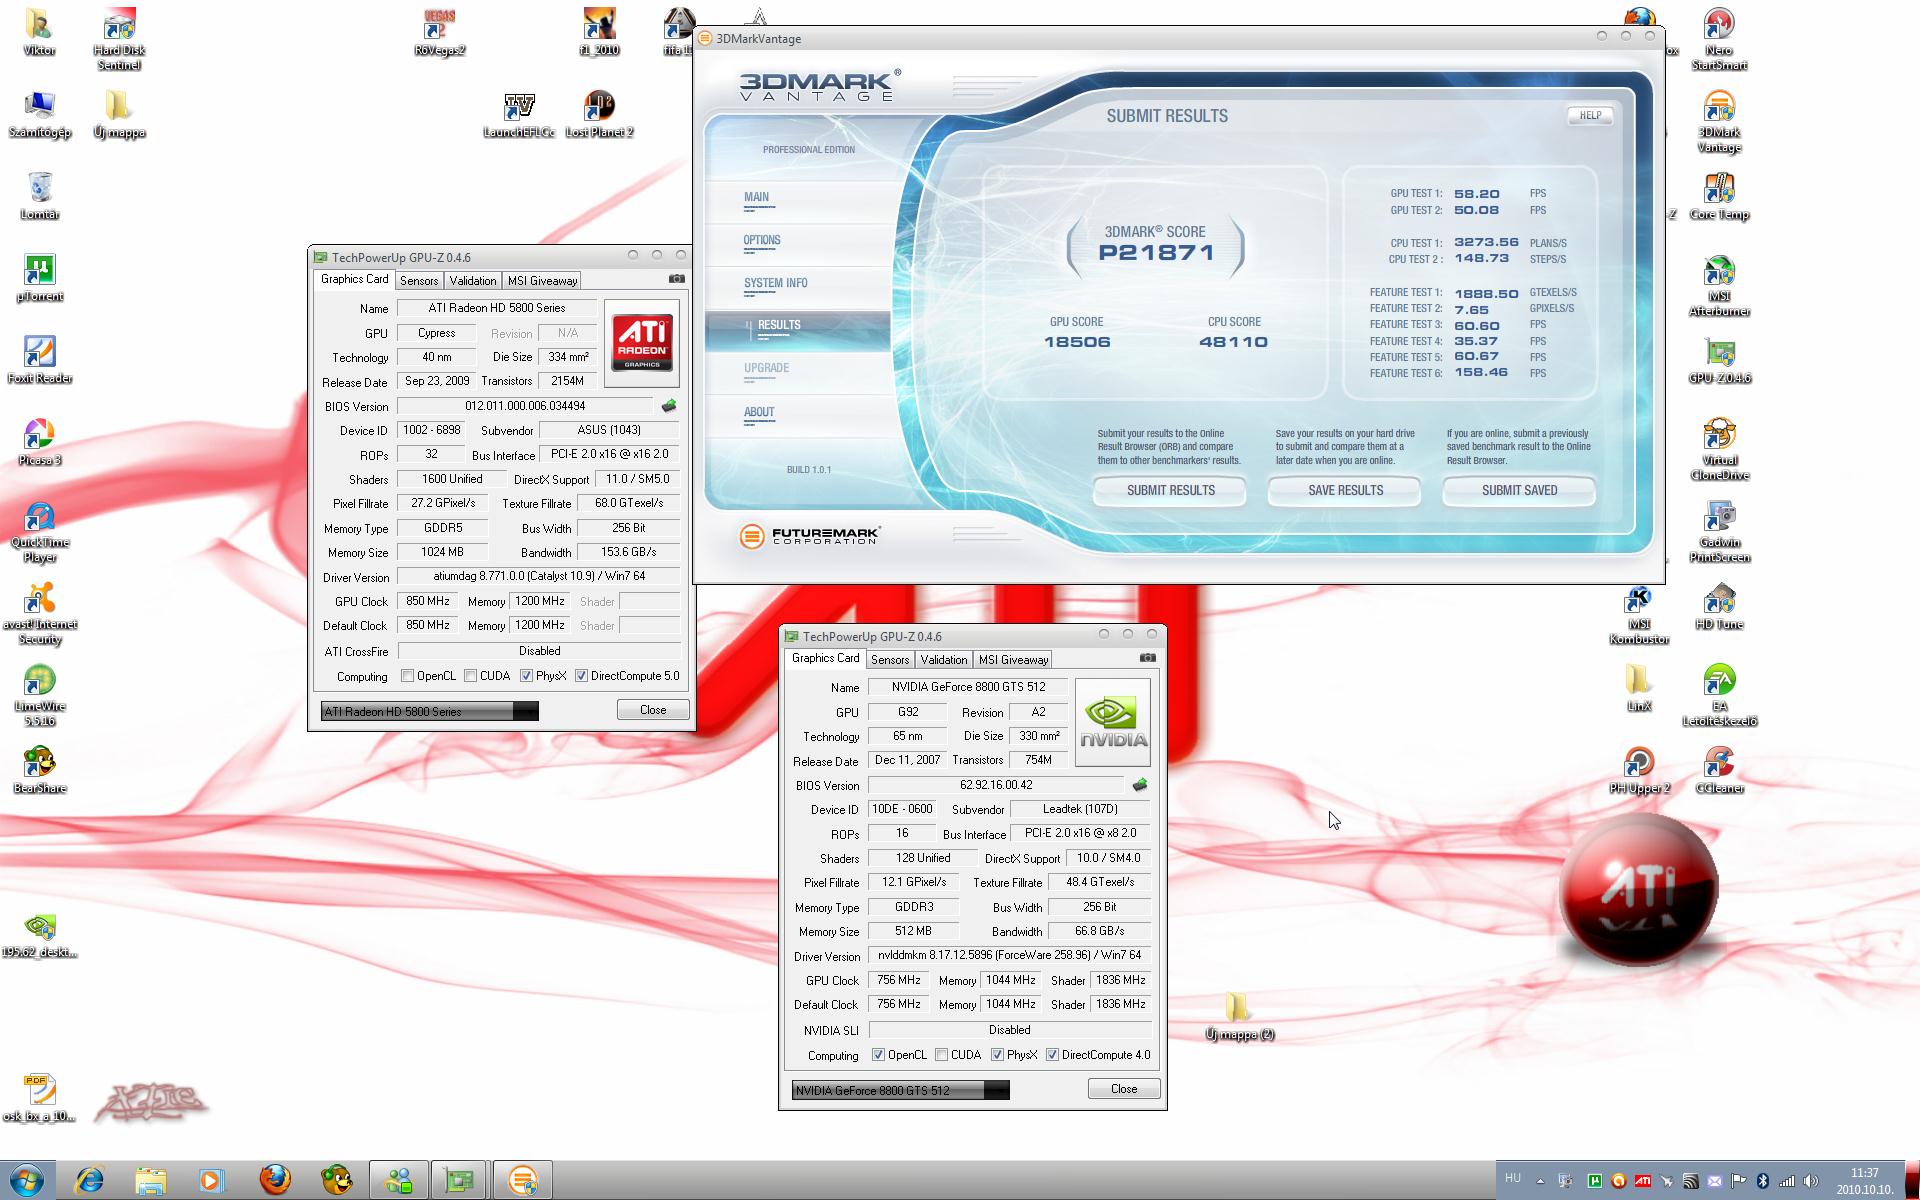Image resolution: width=1920 pixels, height=1200 pixels.
Task: Expand ATI Radeon HD 5800 Series dropdown
Action: 525,712
